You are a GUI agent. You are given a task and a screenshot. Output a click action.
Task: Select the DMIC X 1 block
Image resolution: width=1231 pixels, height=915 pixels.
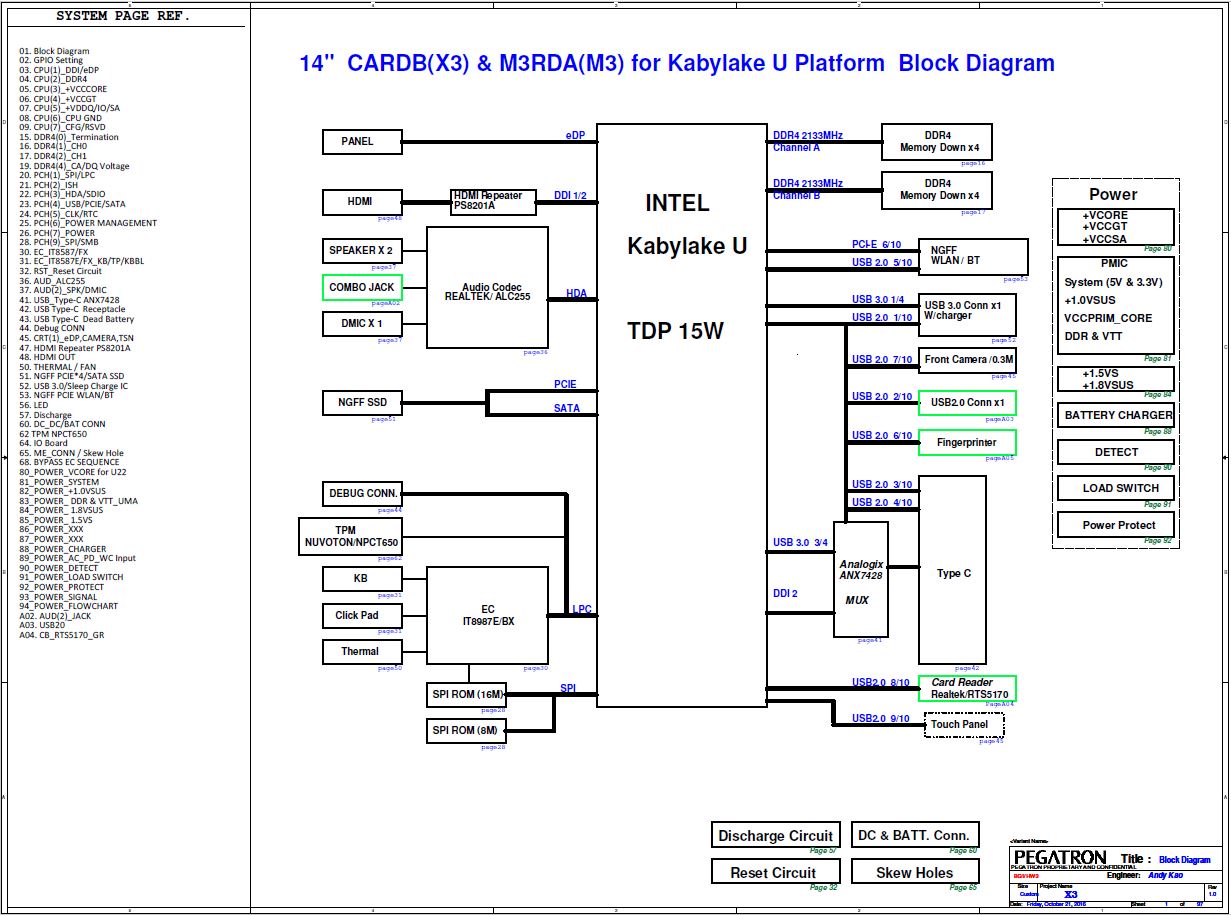click(362, 324)
